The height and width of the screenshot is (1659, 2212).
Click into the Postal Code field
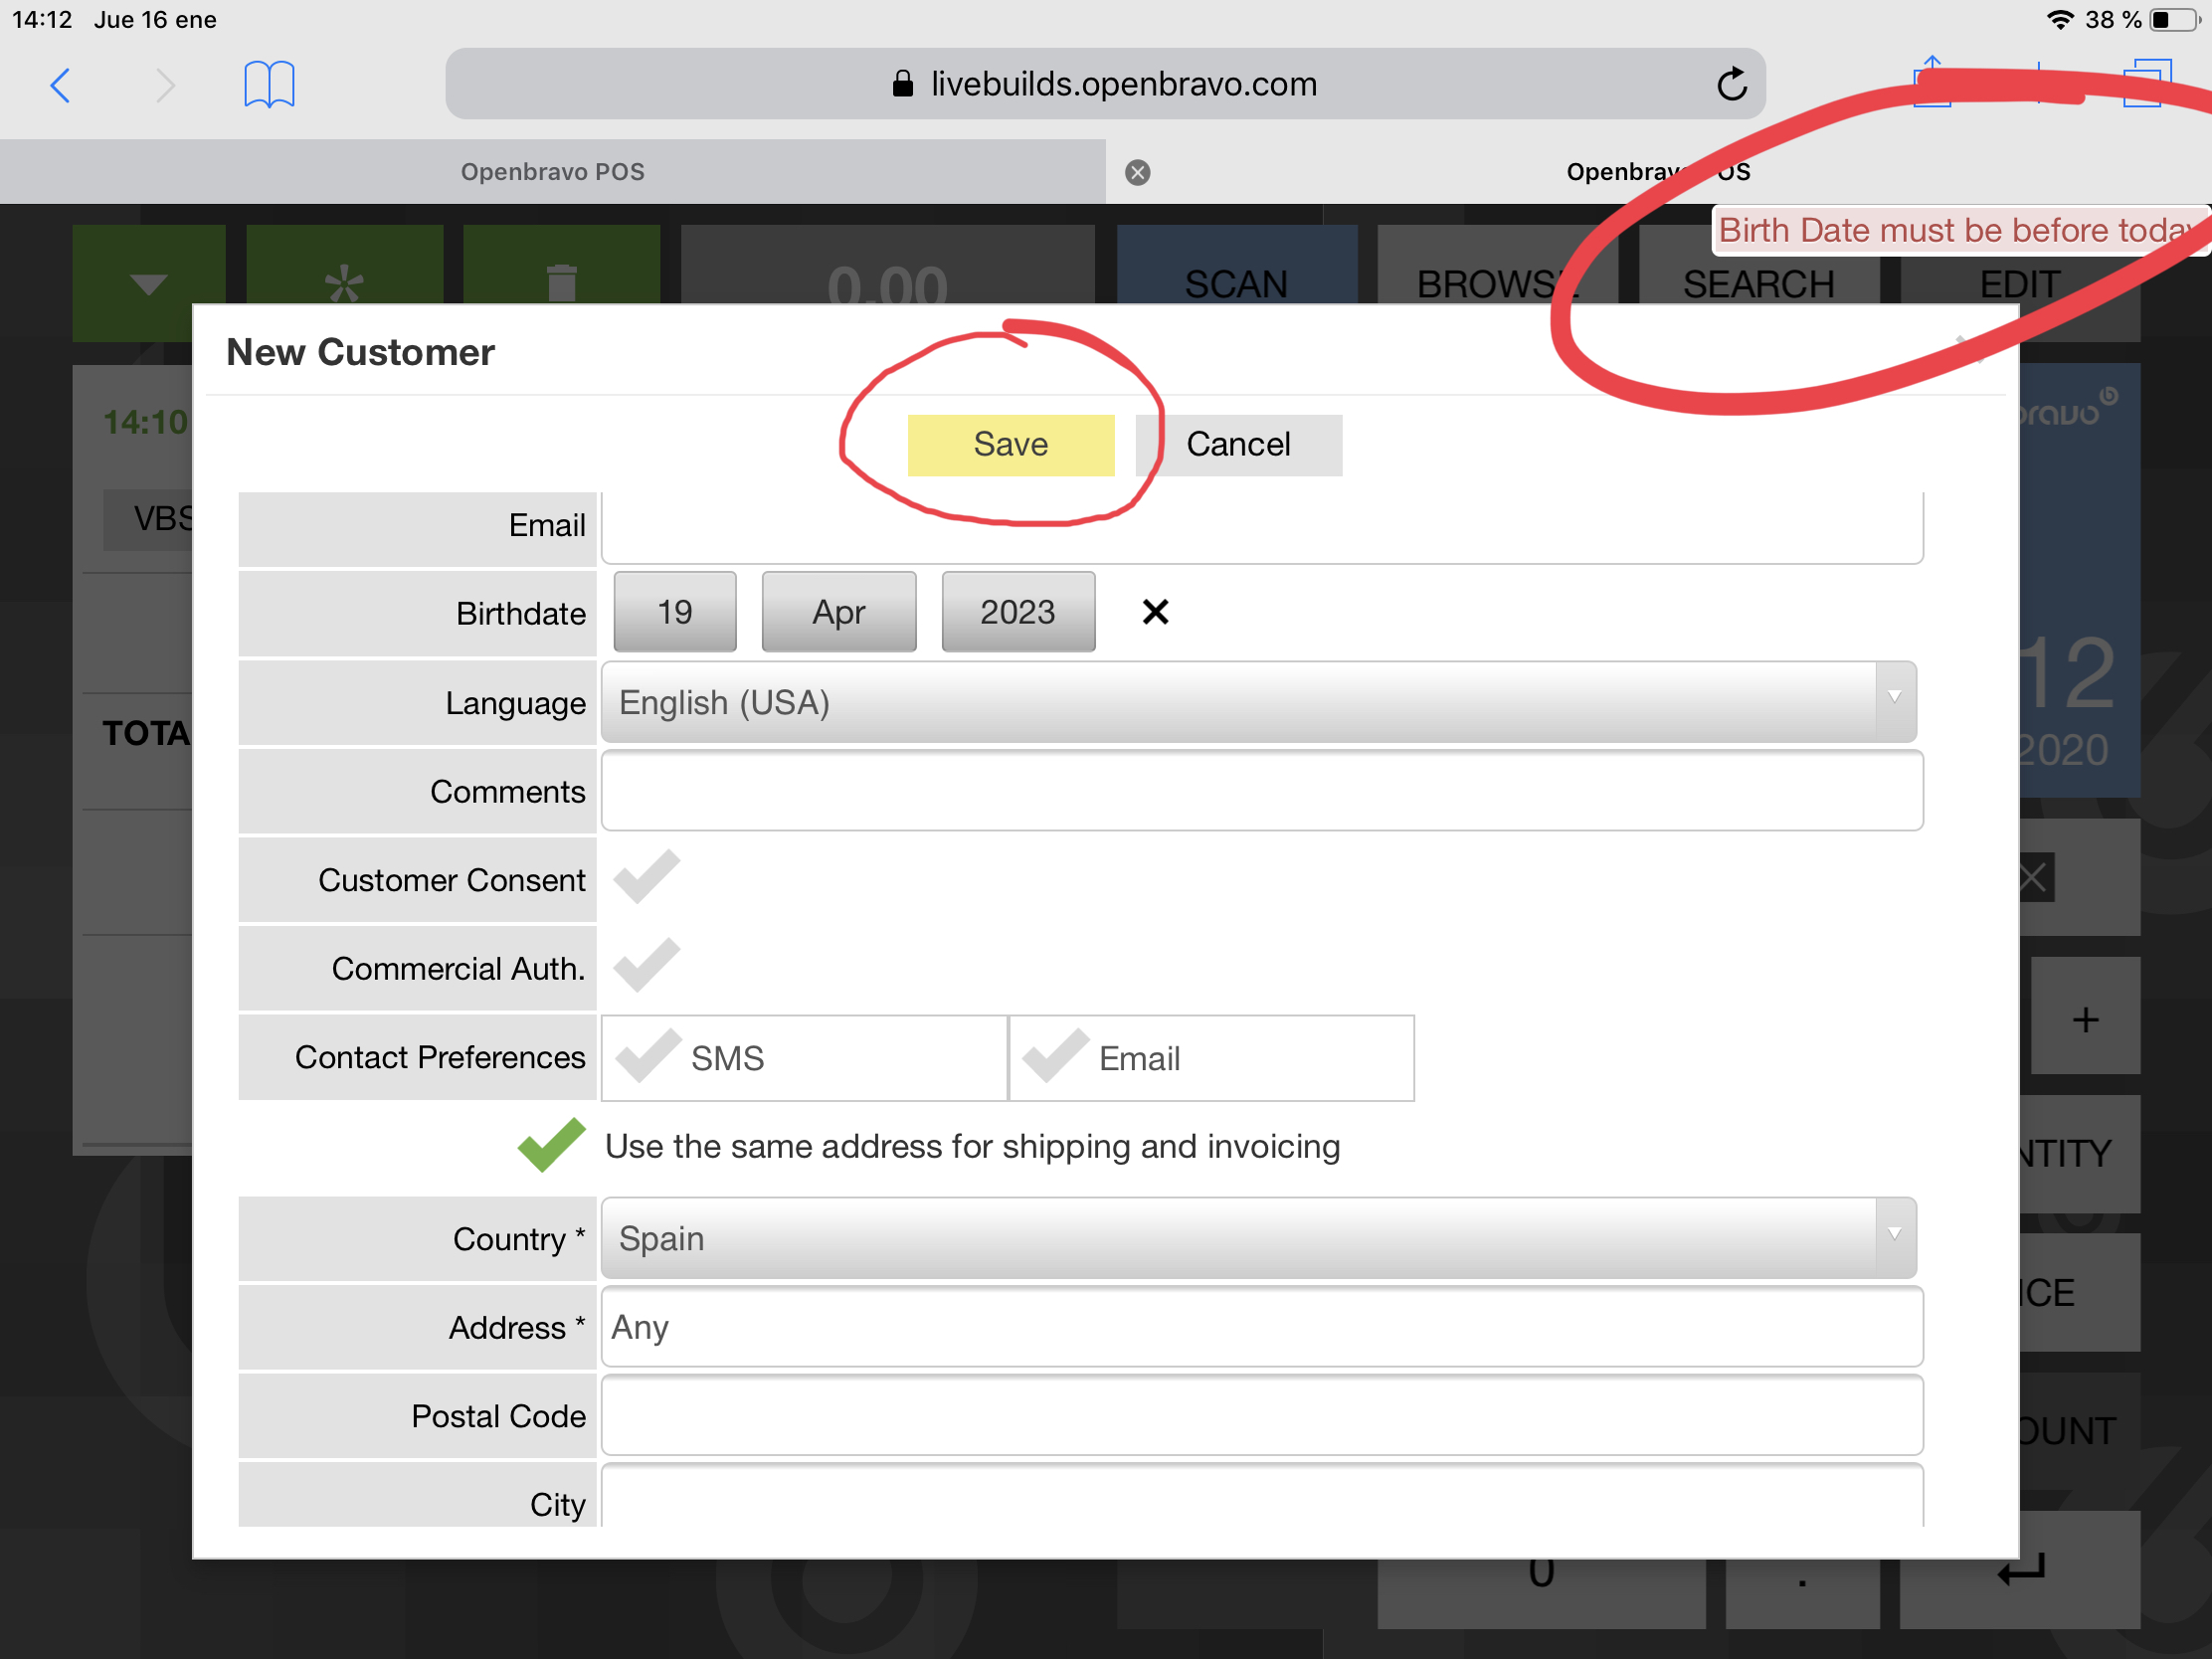click(x=1261, y=1415)
